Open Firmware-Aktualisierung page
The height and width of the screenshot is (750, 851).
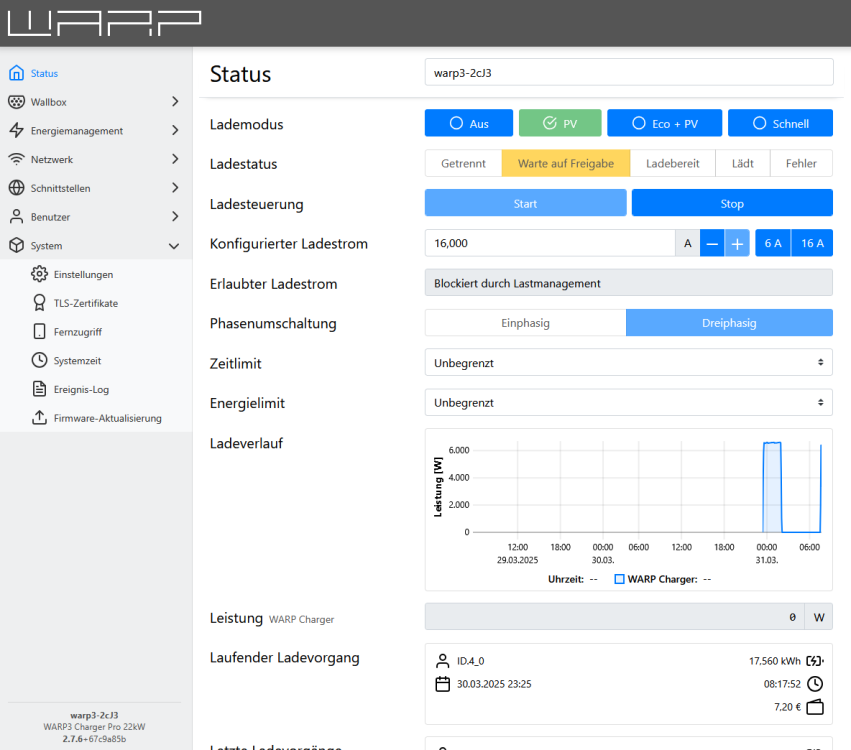107,418
